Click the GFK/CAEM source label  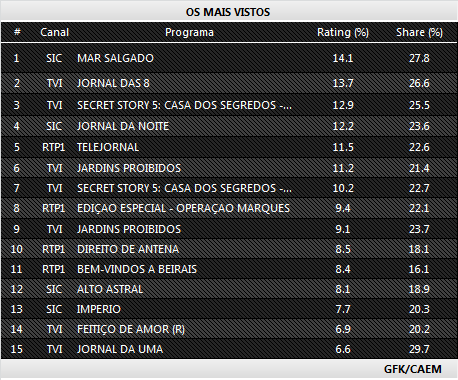(413, 369)
